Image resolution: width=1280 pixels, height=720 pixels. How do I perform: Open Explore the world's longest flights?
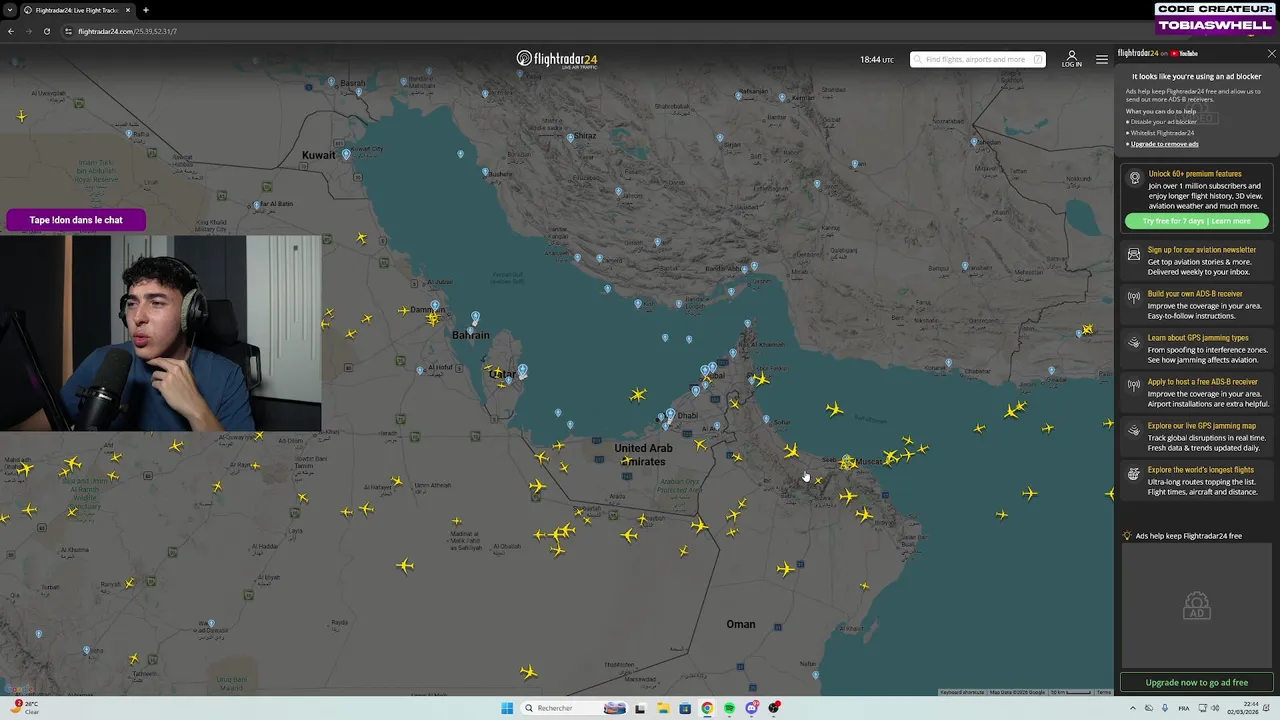(1200, 470)
